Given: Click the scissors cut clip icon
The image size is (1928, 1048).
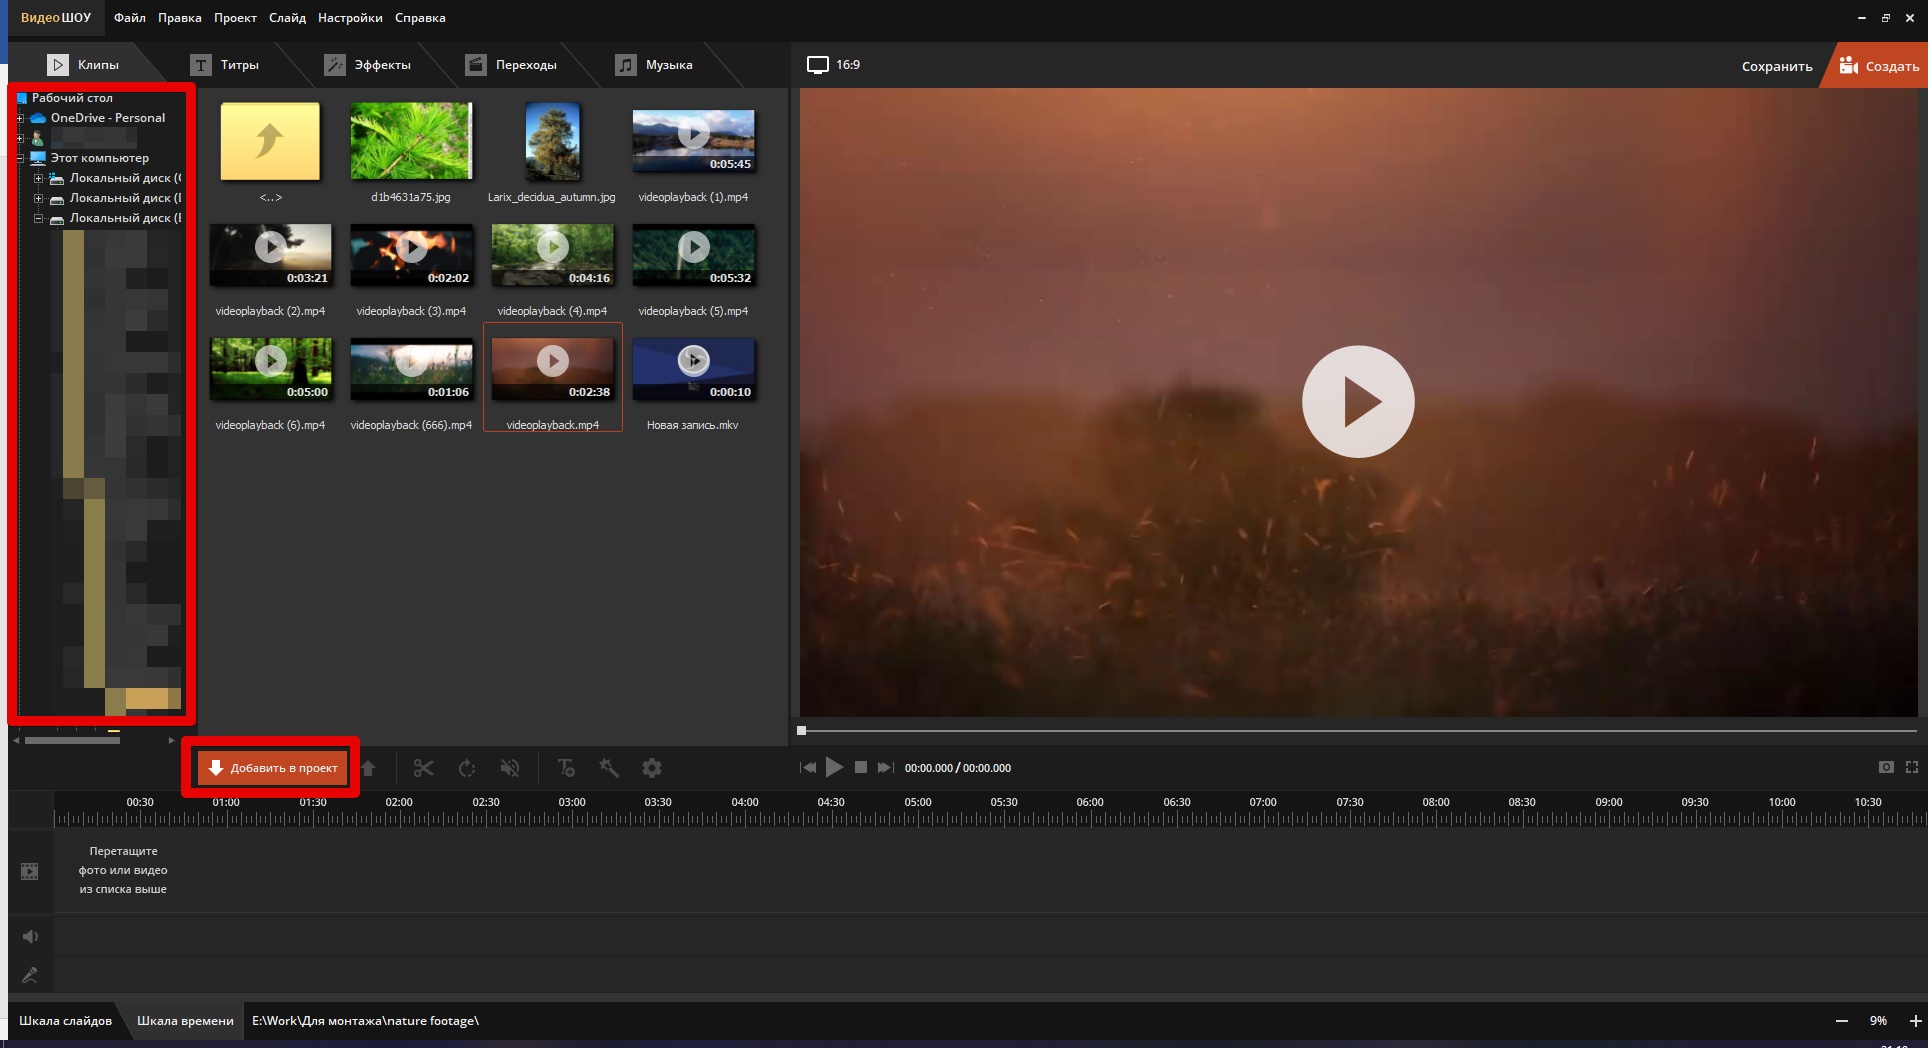Looking at the screenshot, I should tap(423, 768).
